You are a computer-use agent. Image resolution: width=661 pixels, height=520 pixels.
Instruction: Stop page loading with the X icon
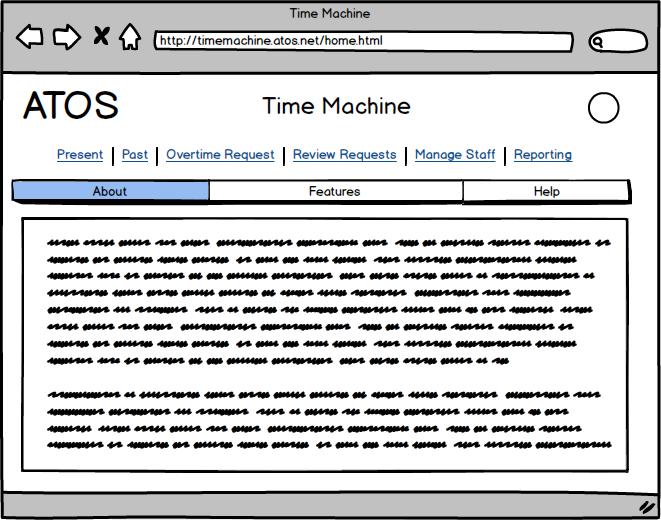101,38
